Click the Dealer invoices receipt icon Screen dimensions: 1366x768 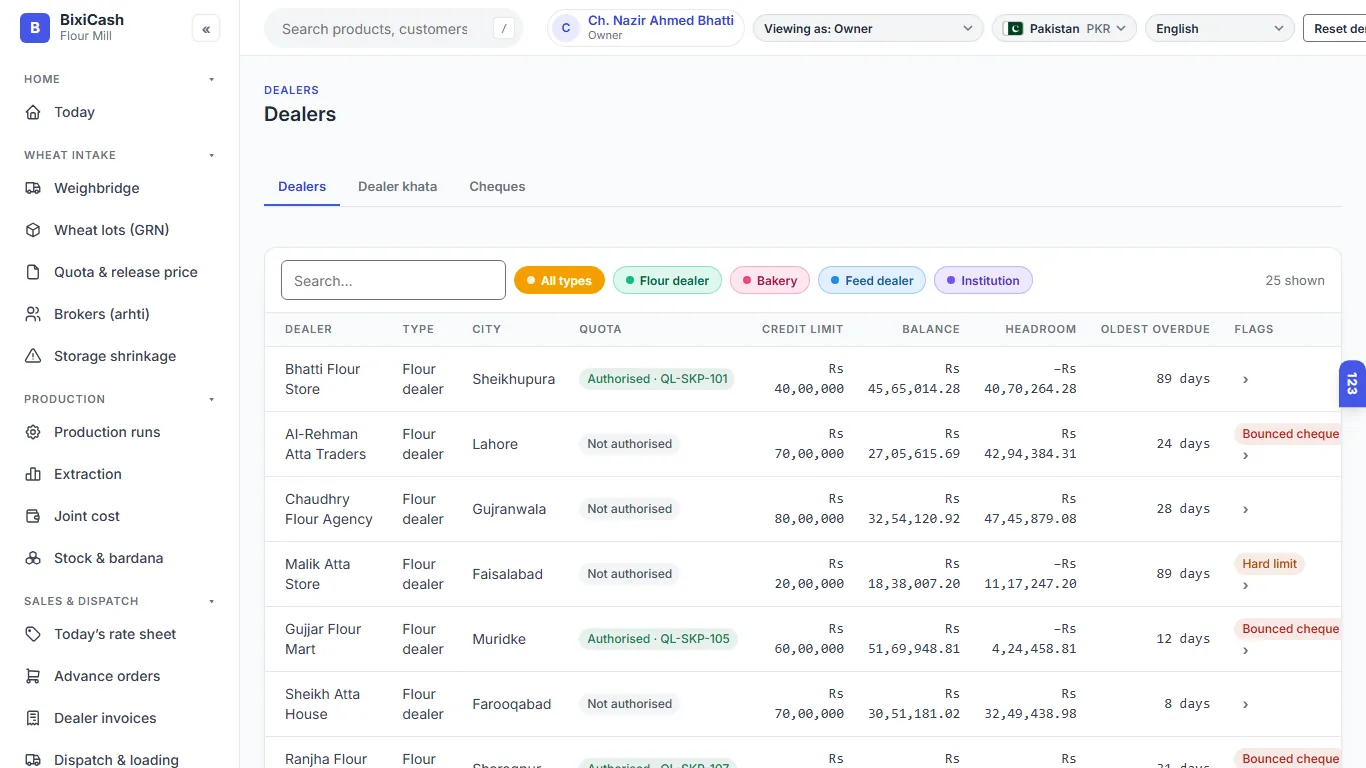click(x=33, y=718)
